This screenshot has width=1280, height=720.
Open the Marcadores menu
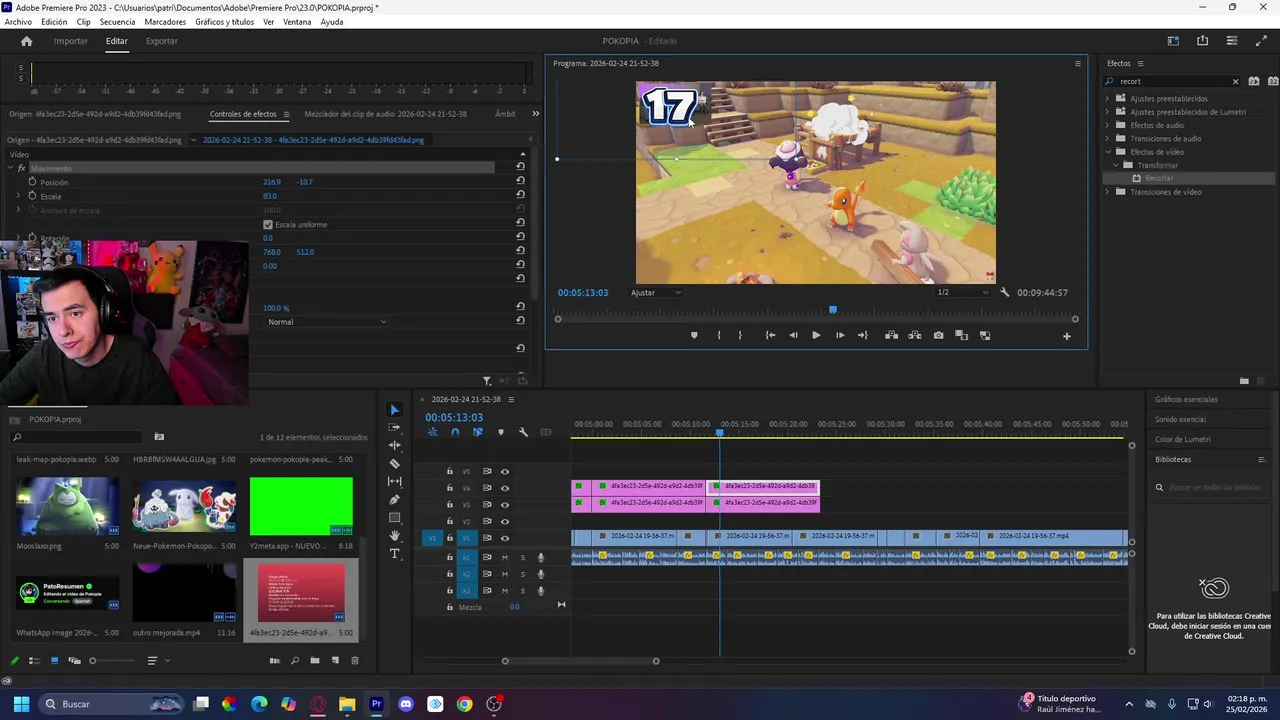[165, 22]
